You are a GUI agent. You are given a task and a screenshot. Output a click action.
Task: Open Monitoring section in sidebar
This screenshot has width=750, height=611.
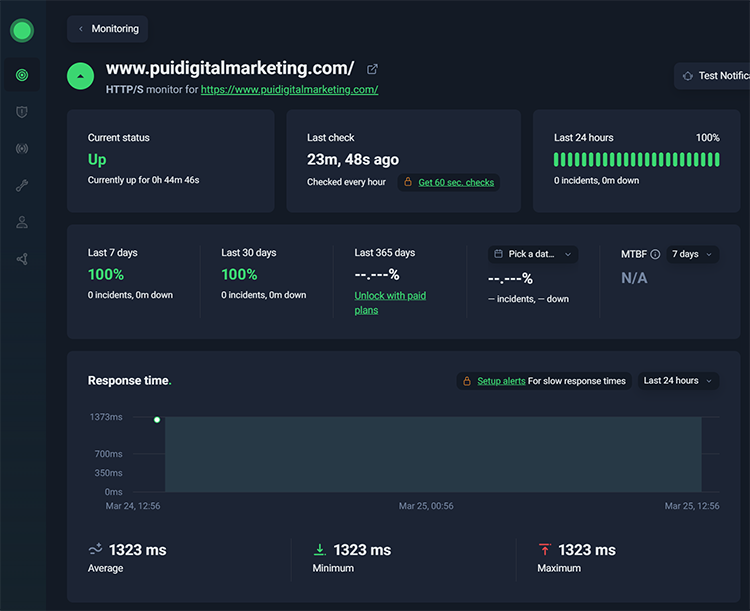point(22,75)
